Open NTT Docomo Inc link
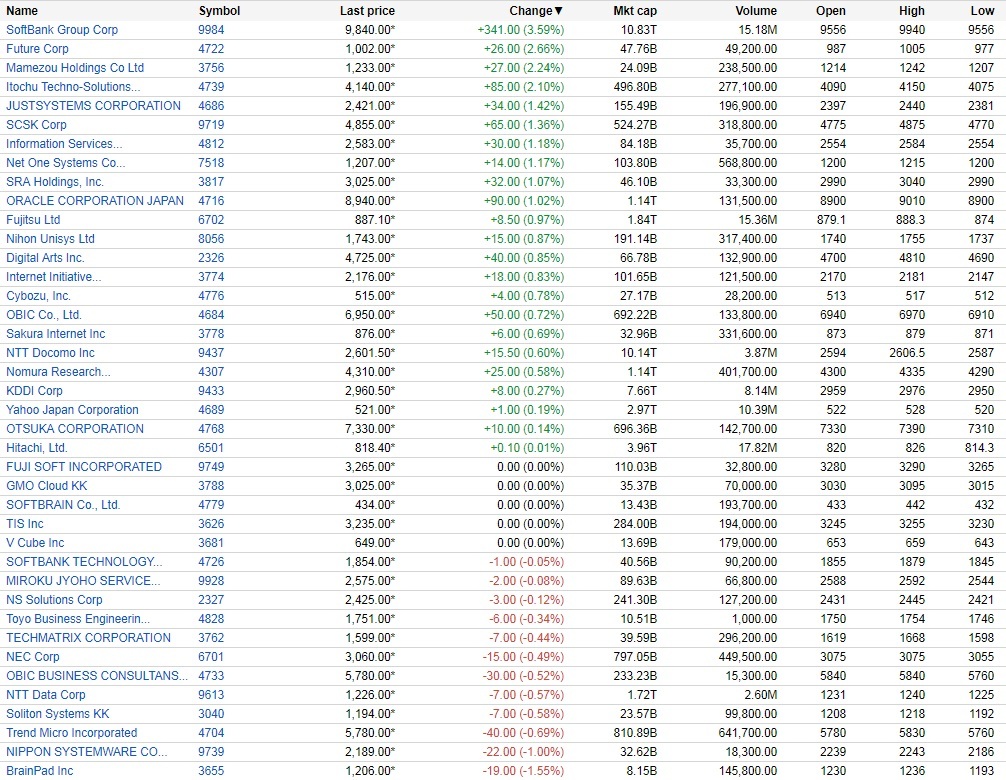1006x780 pixels. [51, 353]
